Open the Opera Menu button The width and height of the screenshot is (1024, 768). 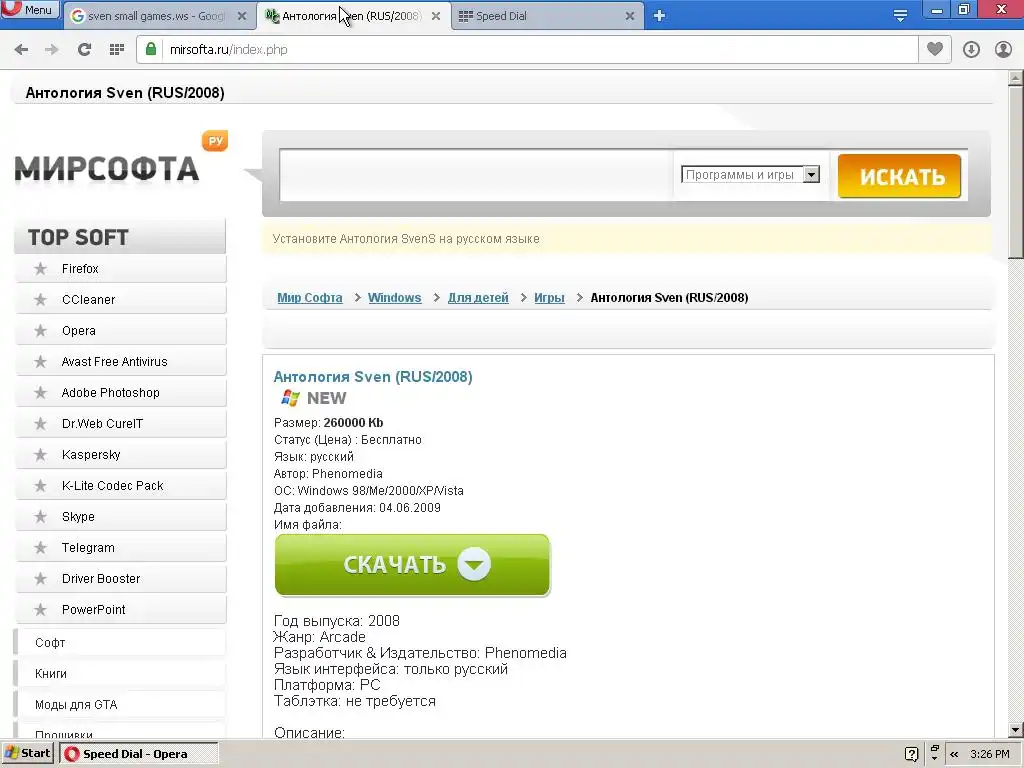click(x=30, y=9)
